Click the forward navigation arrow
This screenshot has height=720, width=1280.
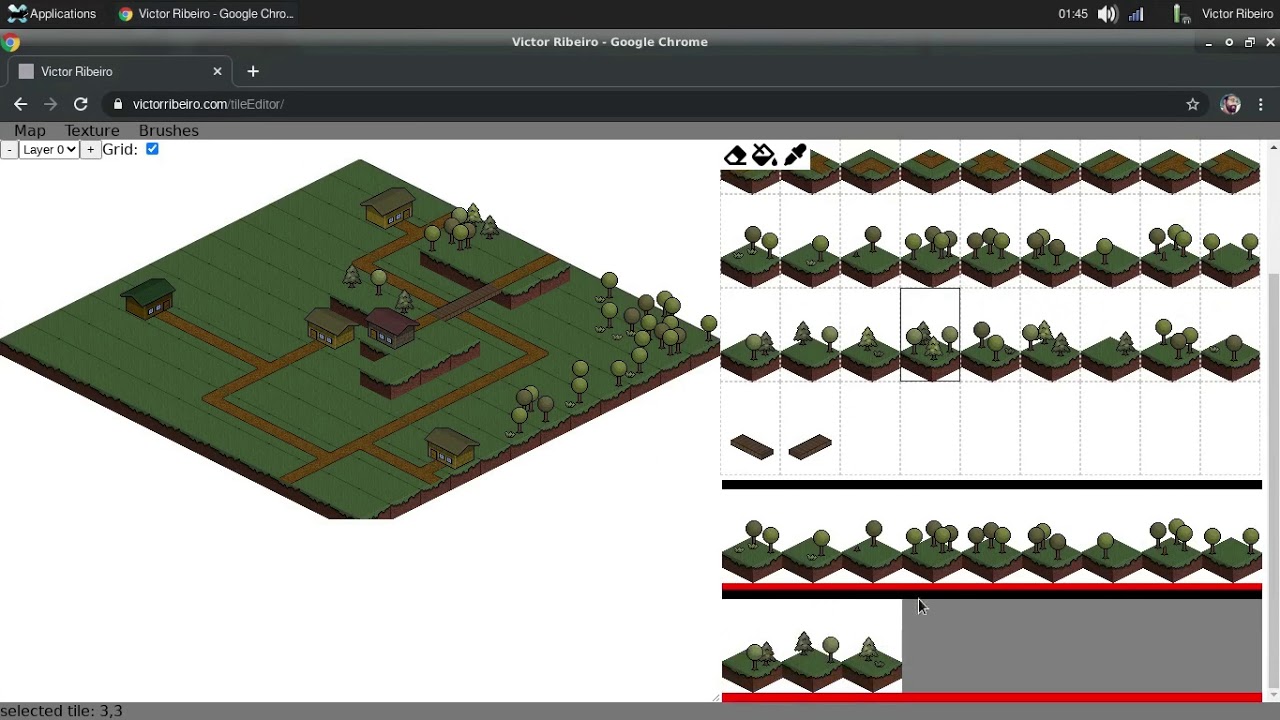[x=50, y=104]
